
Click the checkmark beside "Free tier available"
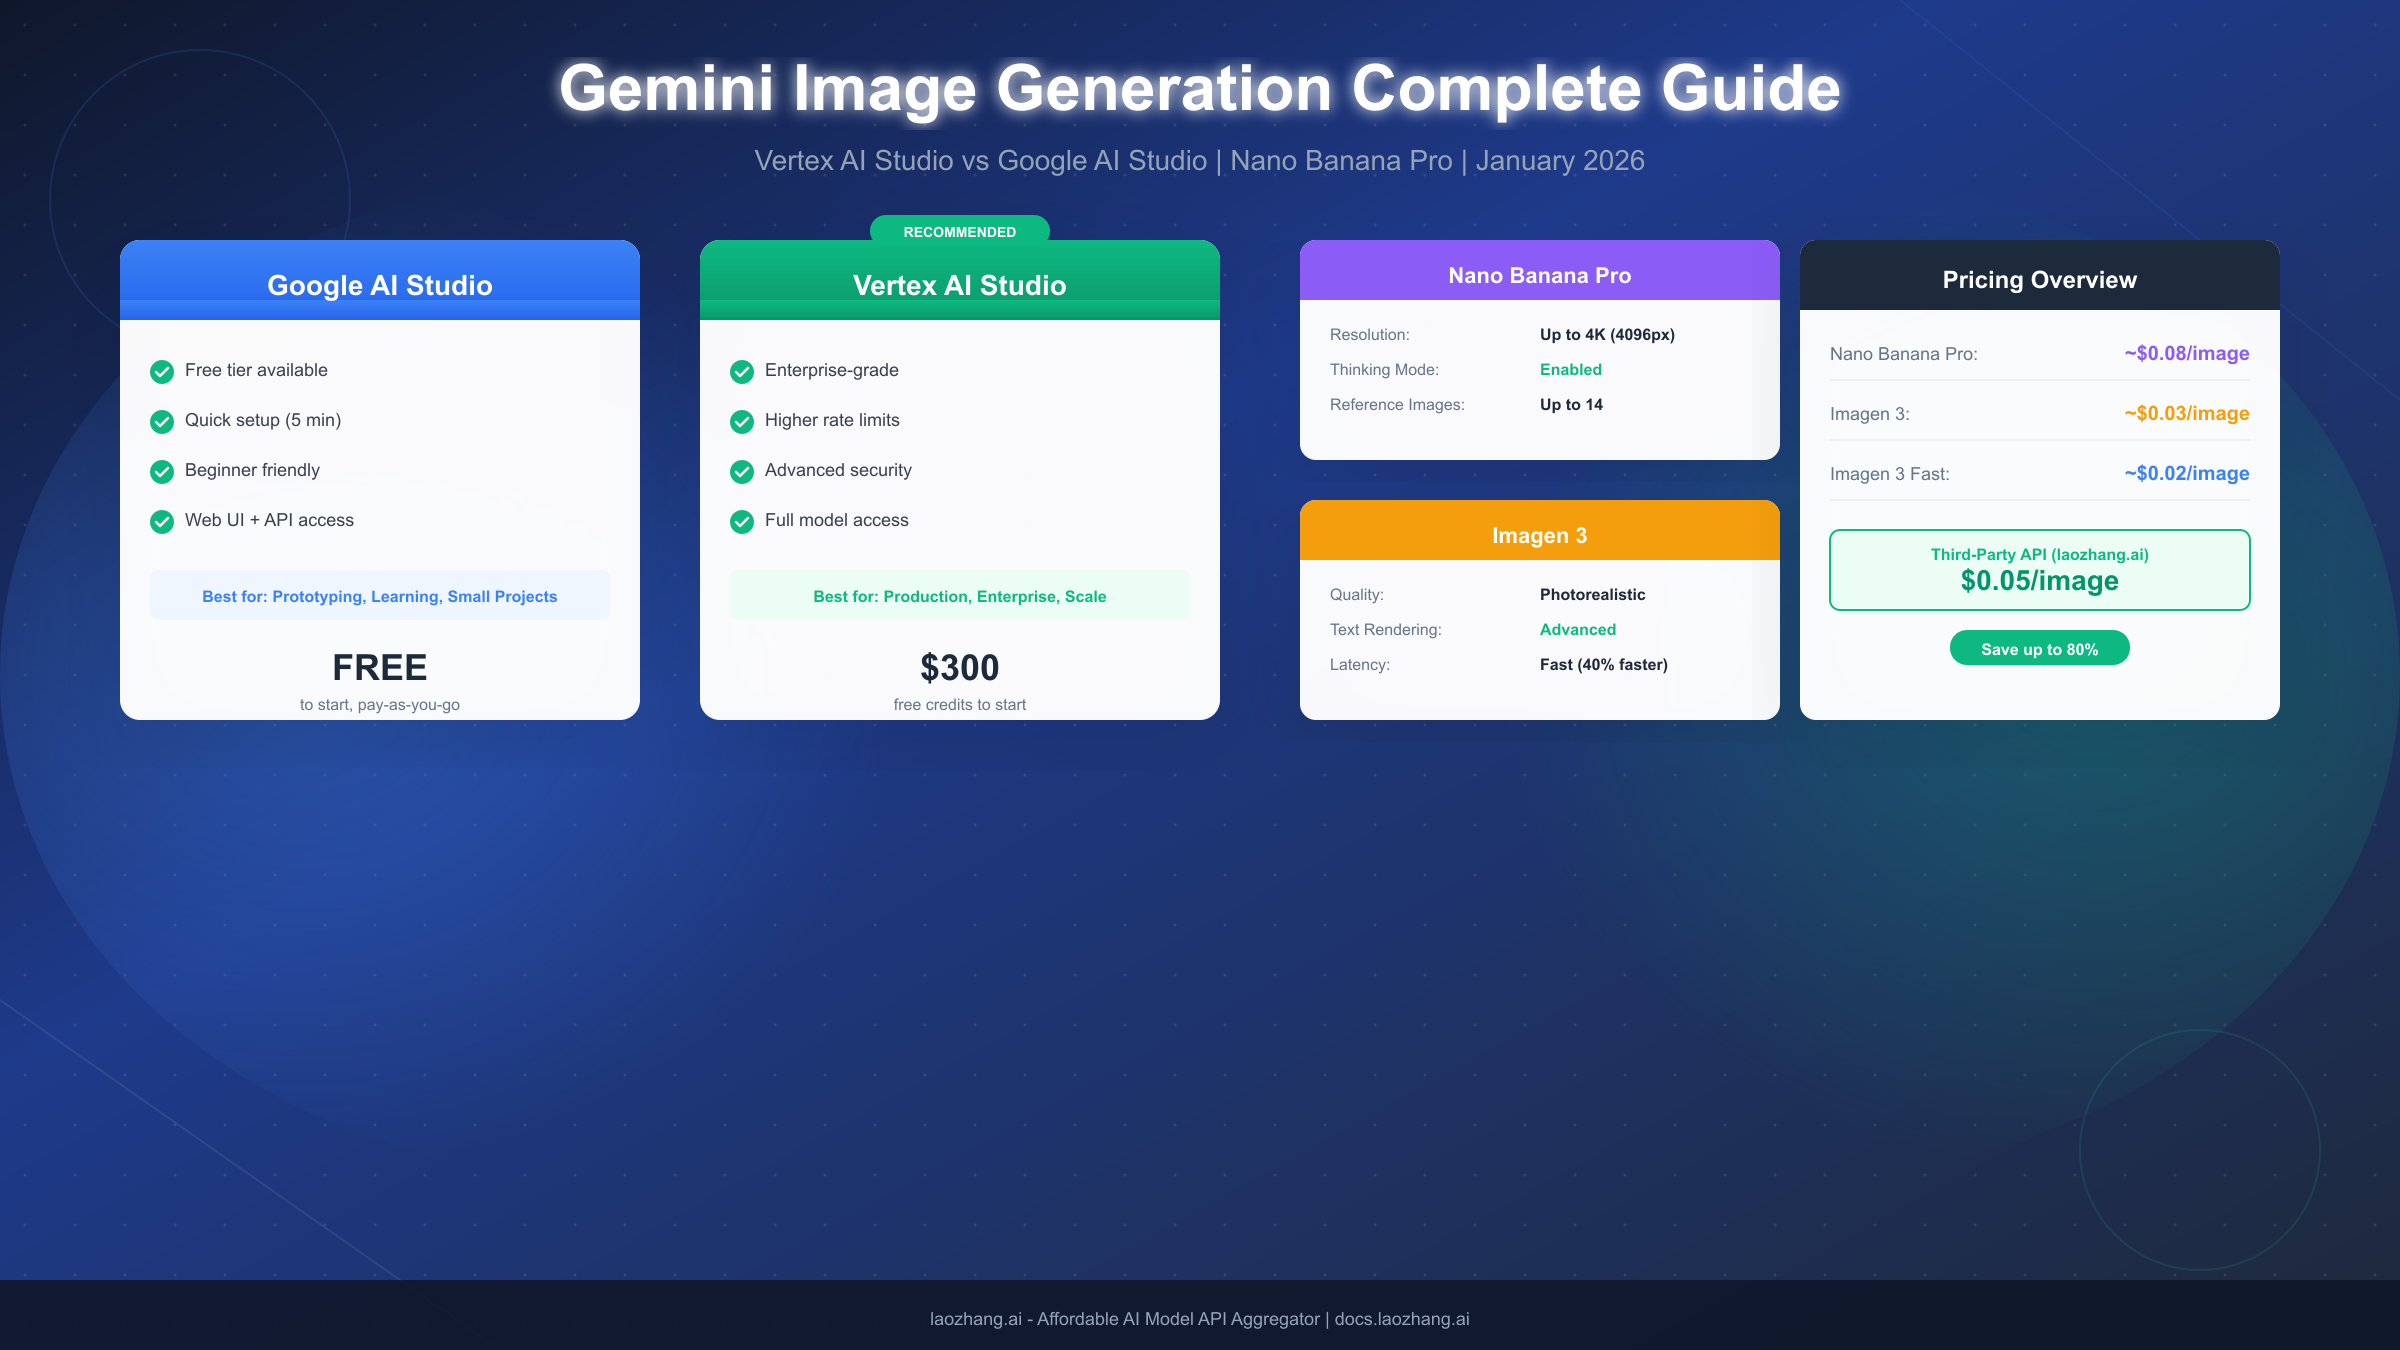pyautogui.click(x=163, y=371)
